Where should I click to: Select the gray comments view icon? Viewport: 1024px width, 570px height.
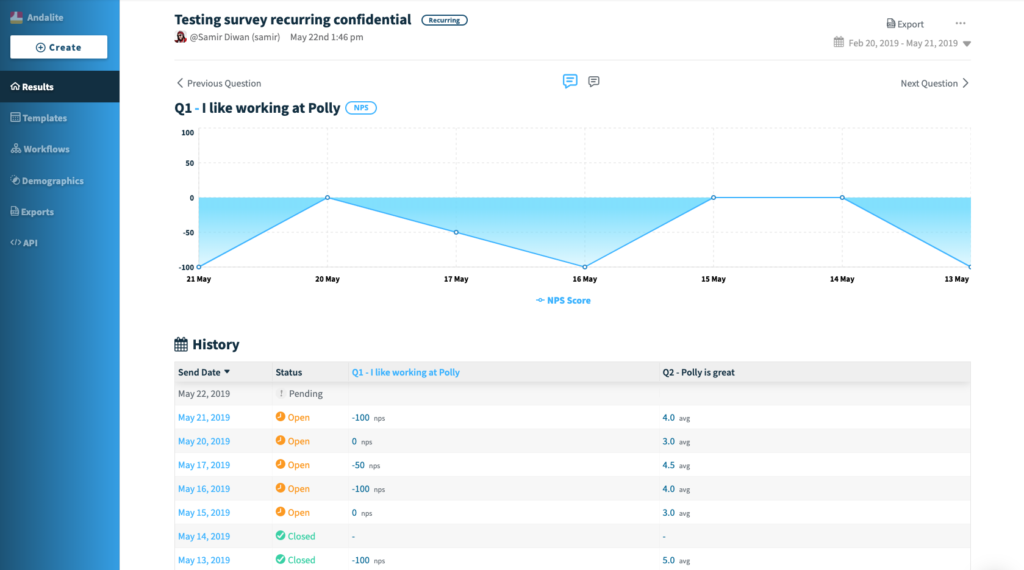[x=594, y=82]
